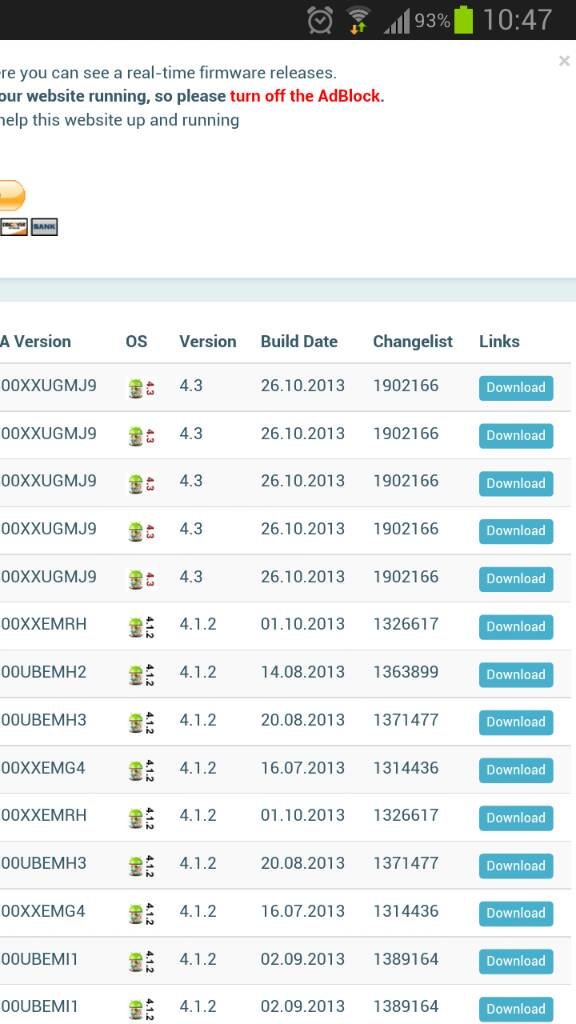
Task: Tap 'real-time firmware releases' notice text
Action: point(231,72)
